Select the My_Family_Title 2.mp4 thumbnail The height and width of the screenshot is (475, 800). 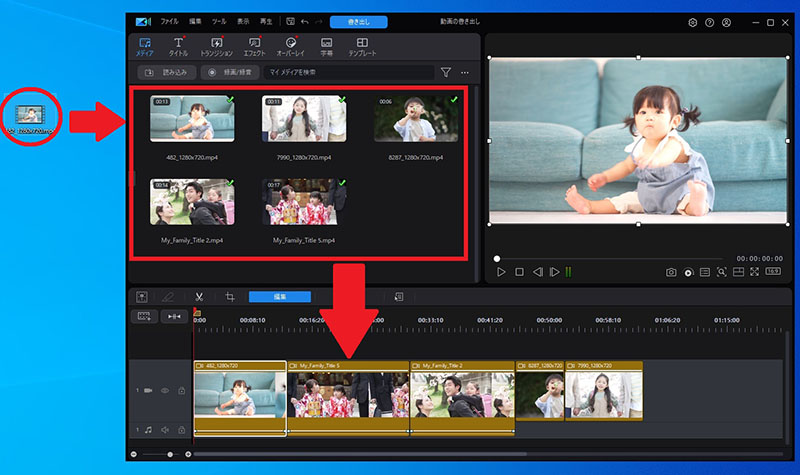click(192, 202)
